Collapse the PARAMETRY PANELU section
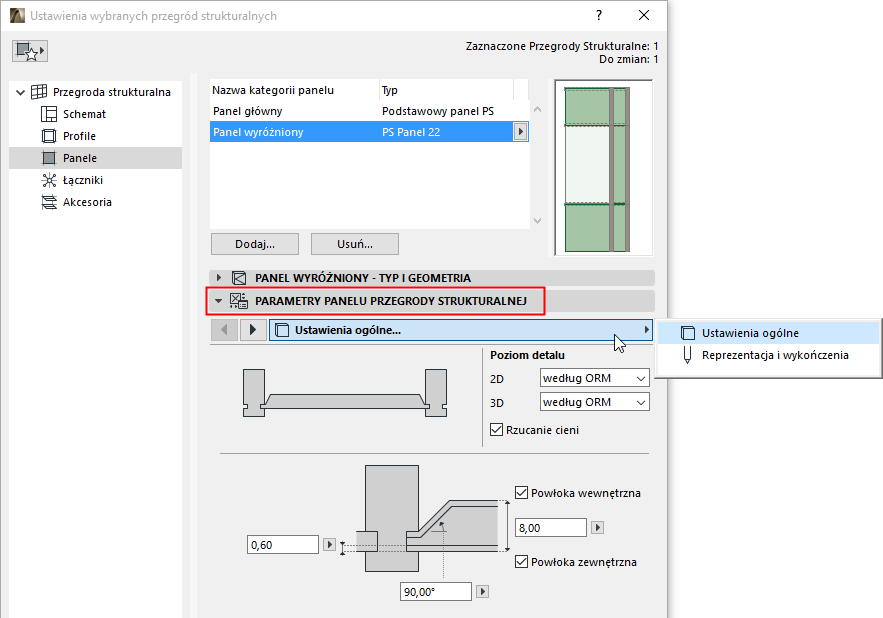The image size is (883, 618). [x=219, y=301]
